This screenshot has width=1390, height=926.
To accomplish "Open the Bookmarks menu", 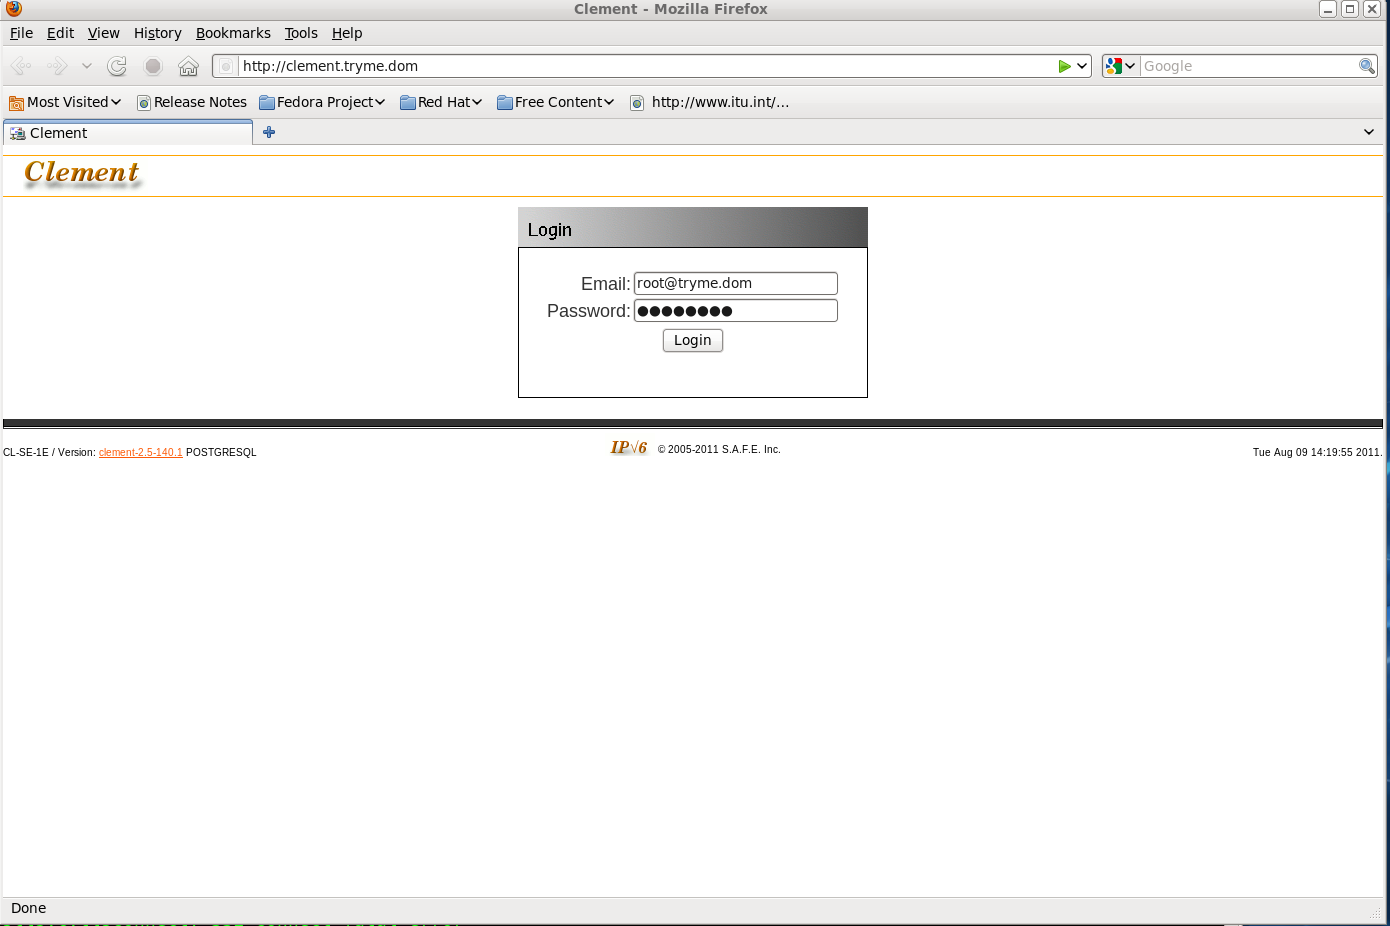I will pyautogui.click(x=233, y=33).
